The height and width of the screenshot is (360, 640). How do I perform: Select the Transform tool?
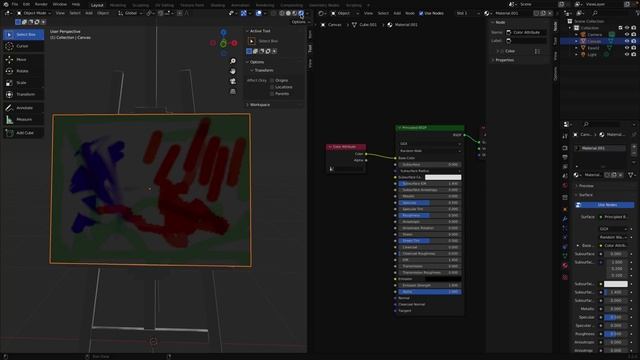(23, 94)
